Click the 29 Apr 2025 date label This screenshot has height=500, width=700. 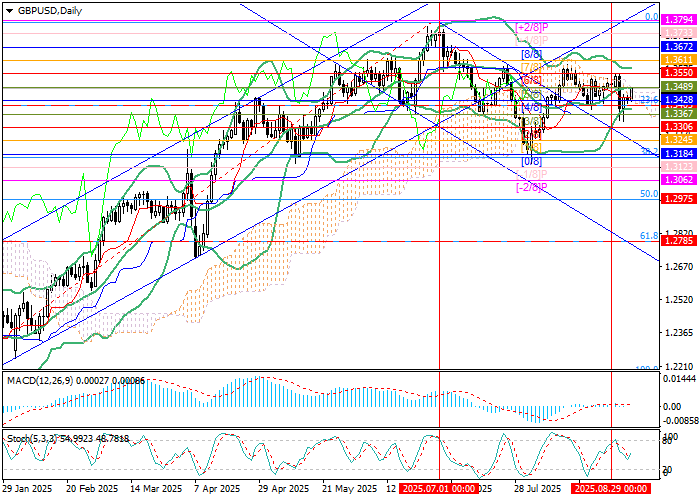pos(283,488)
